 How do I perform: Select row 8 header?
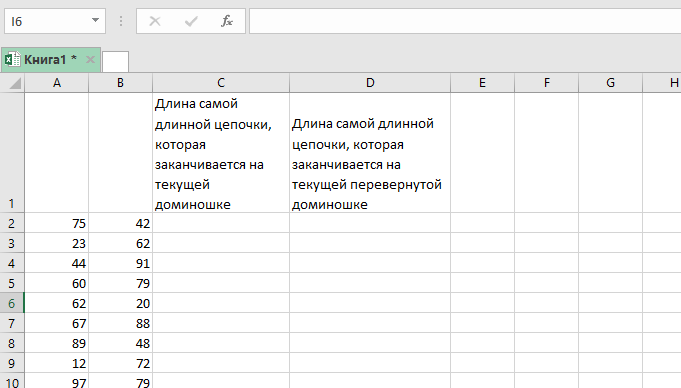point(12,343)
